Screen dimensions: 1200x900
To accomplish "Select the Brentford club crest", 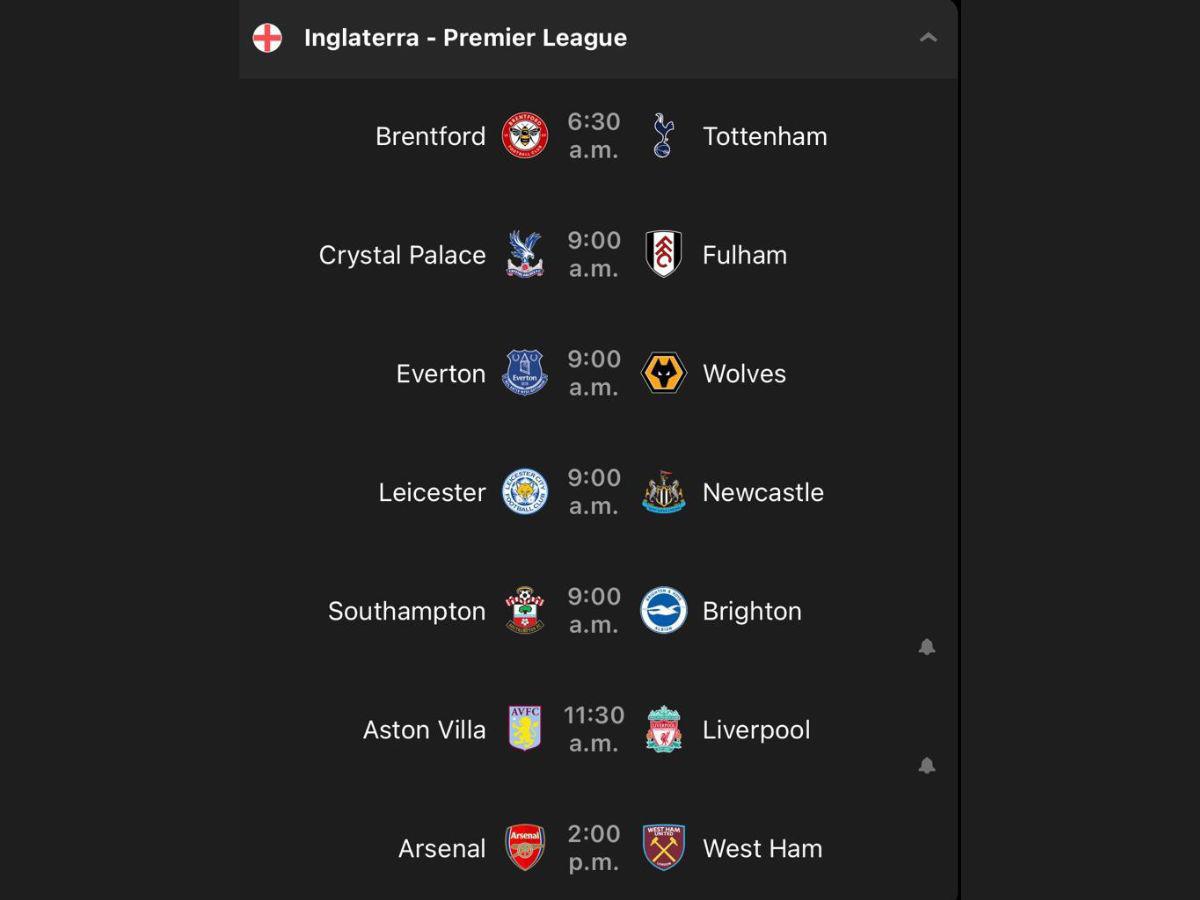I will point(524,136).
